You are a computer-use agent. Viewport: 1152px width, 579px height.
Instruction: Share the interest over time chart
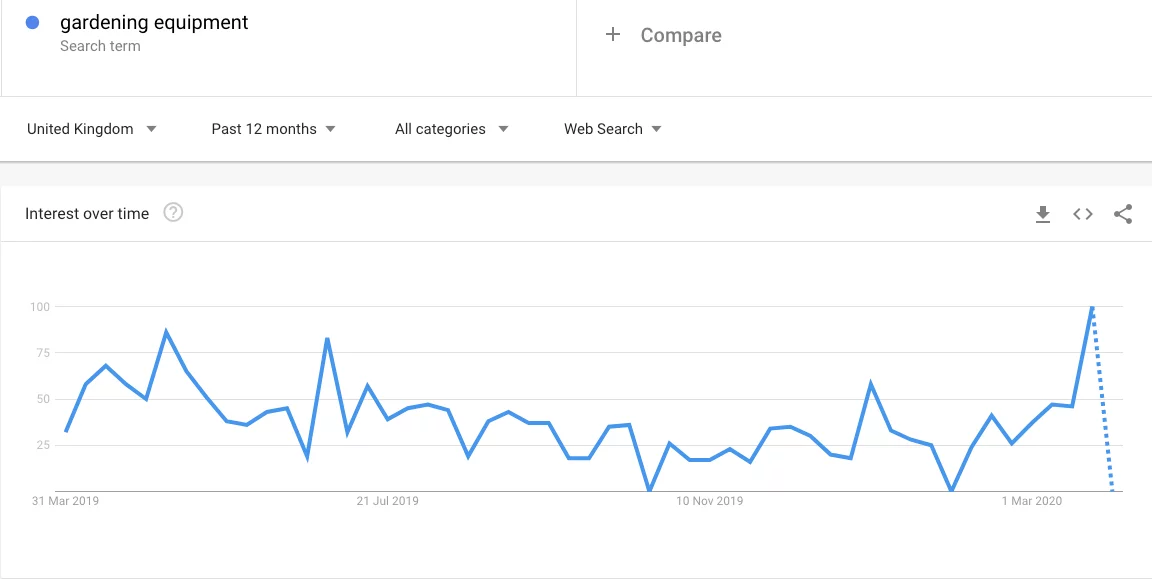click(x=1123, y=214)
